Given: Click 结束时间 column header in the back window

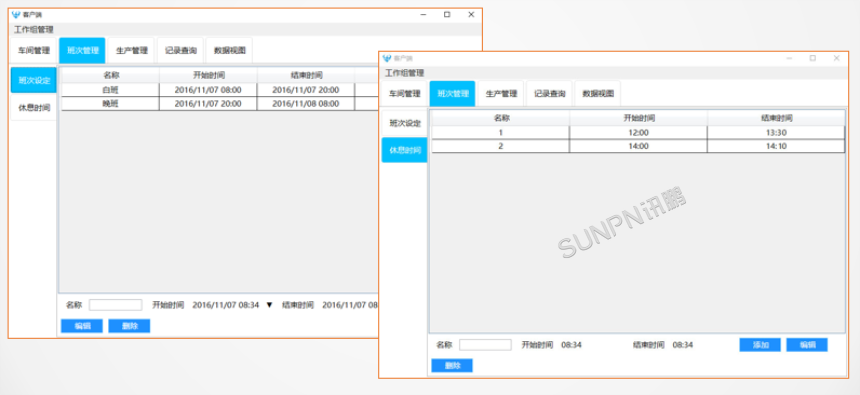Looking at the screenshot, I should click(305, 75).
